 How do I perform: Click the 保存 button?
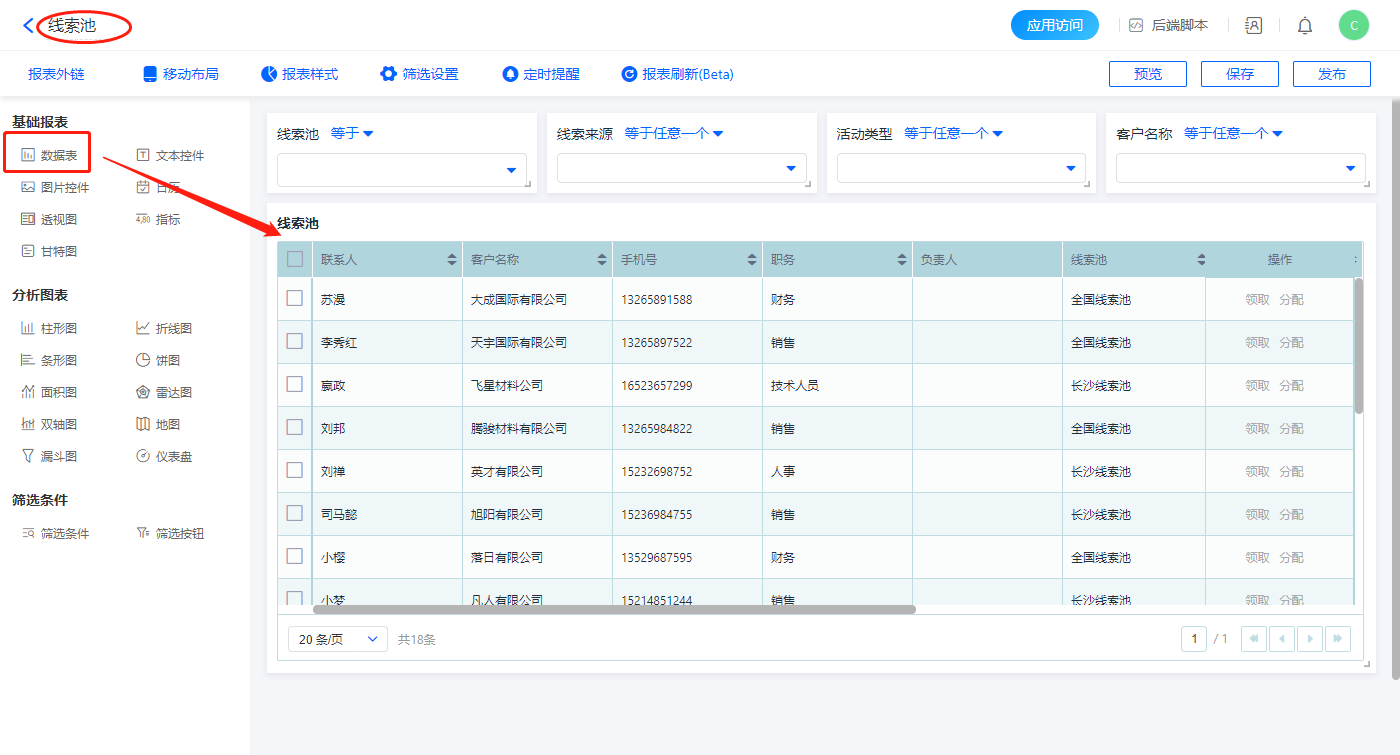pyautogui.click(x=1240, y=74)
